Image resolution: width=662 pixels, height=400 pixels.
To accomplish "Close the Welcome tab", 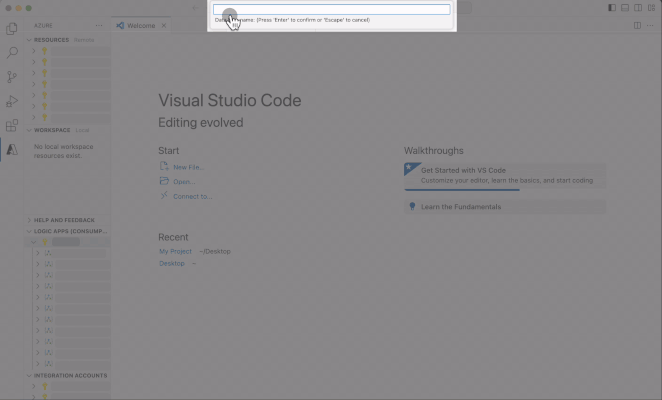I will click(x=164, y=26).
